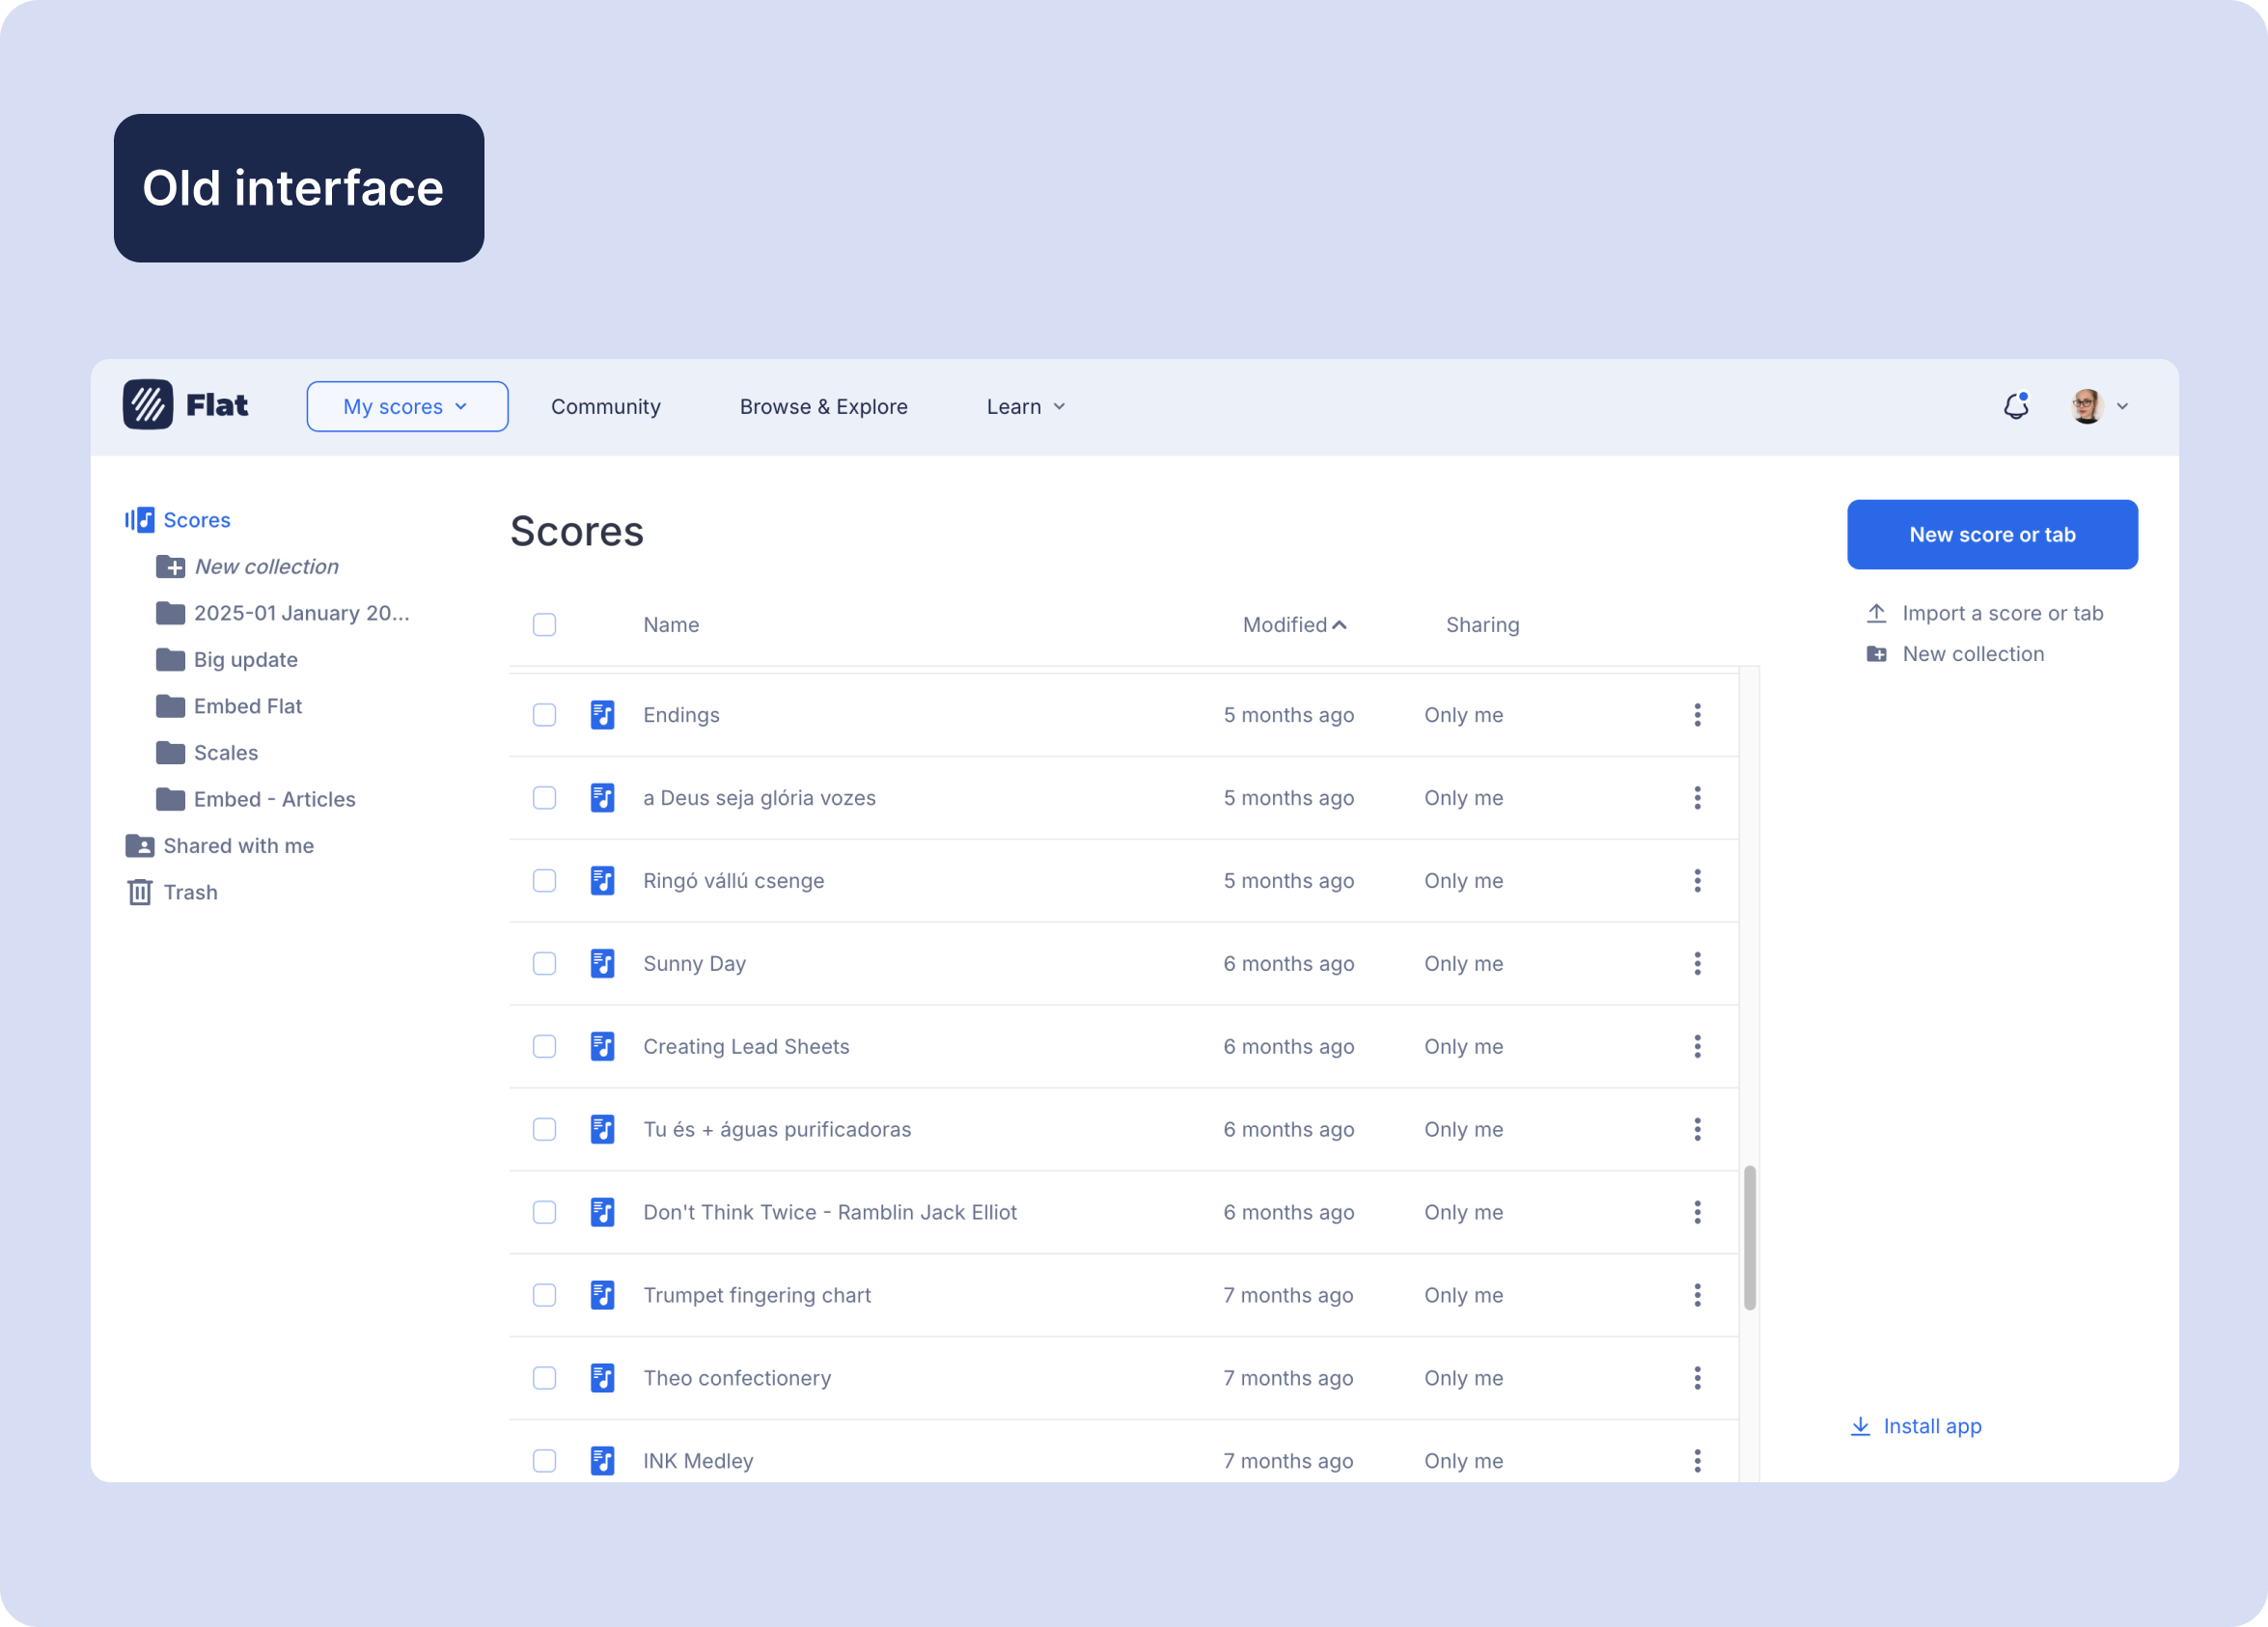Viewport: 2268px width, 1627px height.
Task: Open more options for Don't Think Twice
Action: point(1697,1213)
